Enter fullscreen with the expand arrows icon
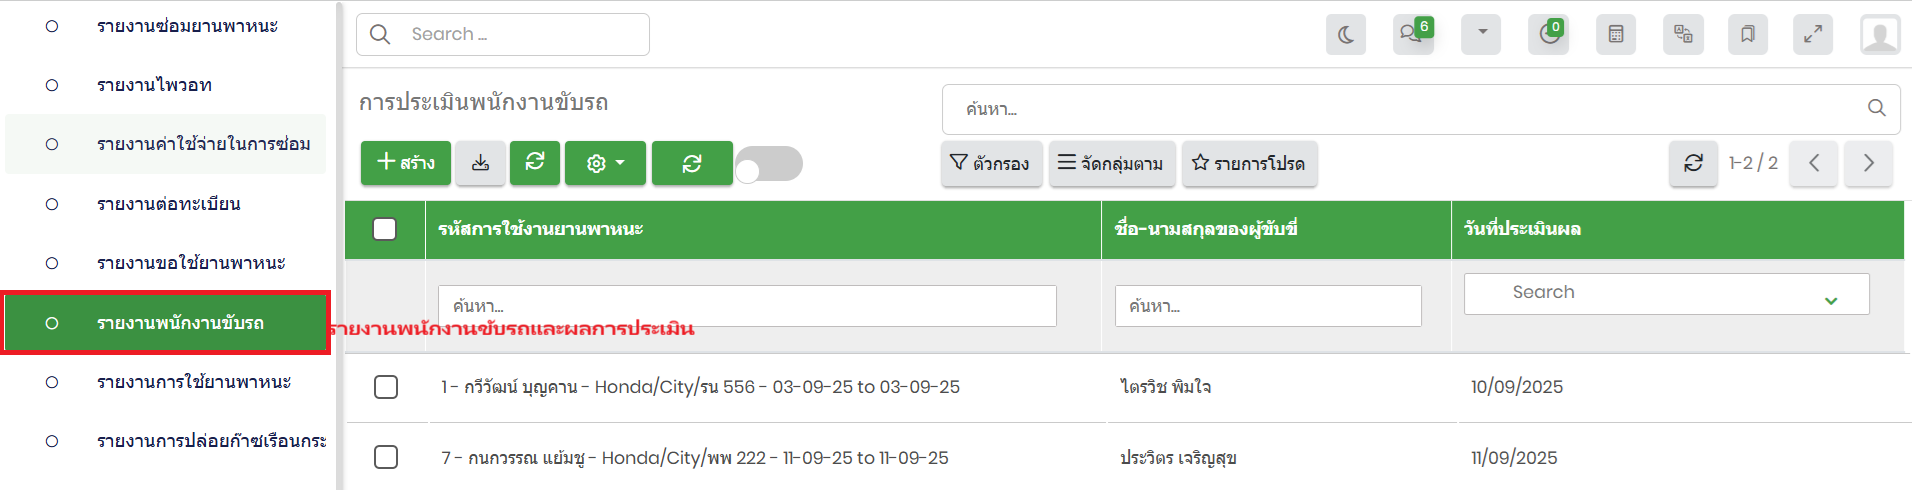1912x490 pixels. click(x=1812, y=35)
